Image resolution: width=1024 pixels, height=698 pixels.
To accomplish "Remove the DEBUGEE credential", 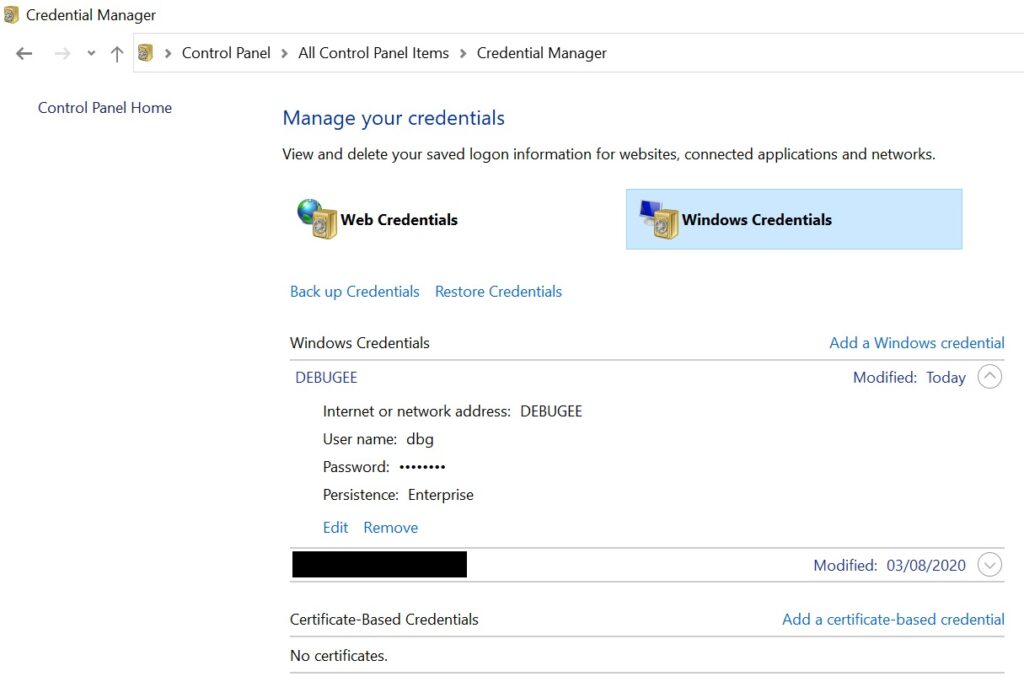I will coord(390,527).
